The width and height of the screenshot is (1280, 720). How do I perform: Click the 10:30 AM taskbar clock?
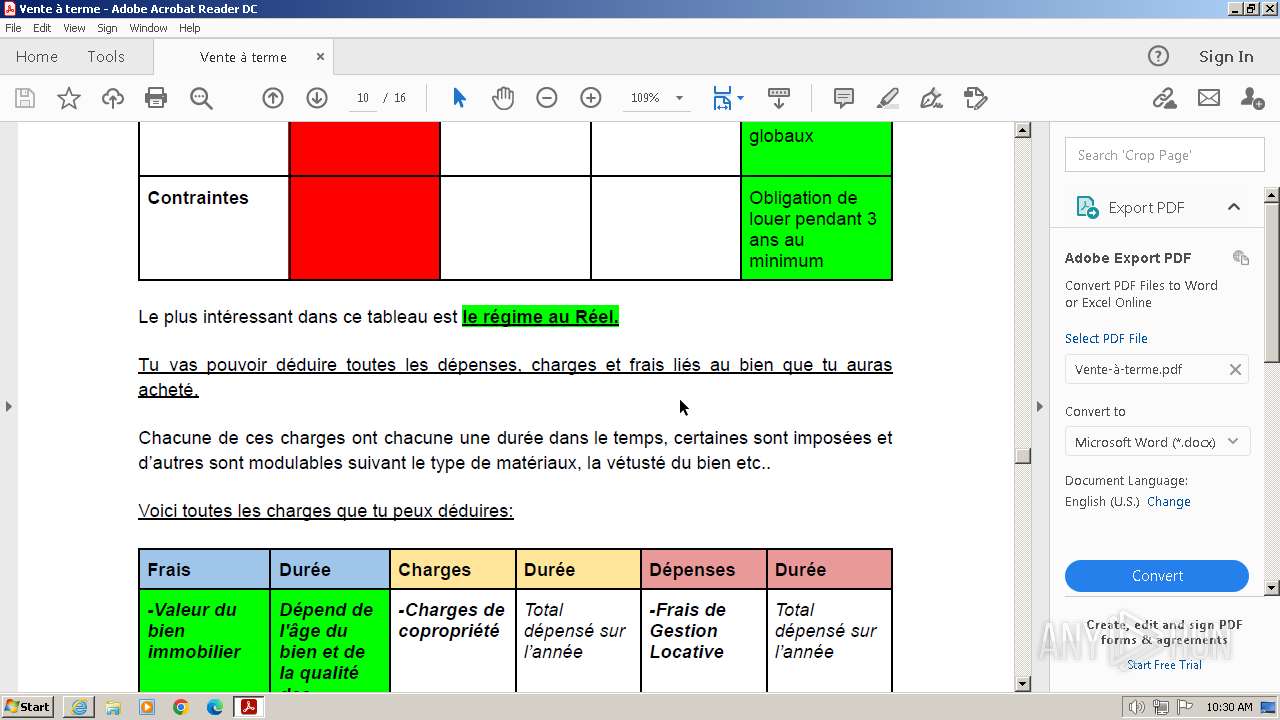(1229, 707)
